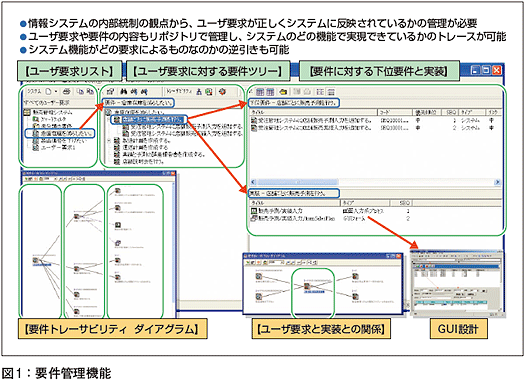
Task: Minimize the main application window
Action: point(475,70)
